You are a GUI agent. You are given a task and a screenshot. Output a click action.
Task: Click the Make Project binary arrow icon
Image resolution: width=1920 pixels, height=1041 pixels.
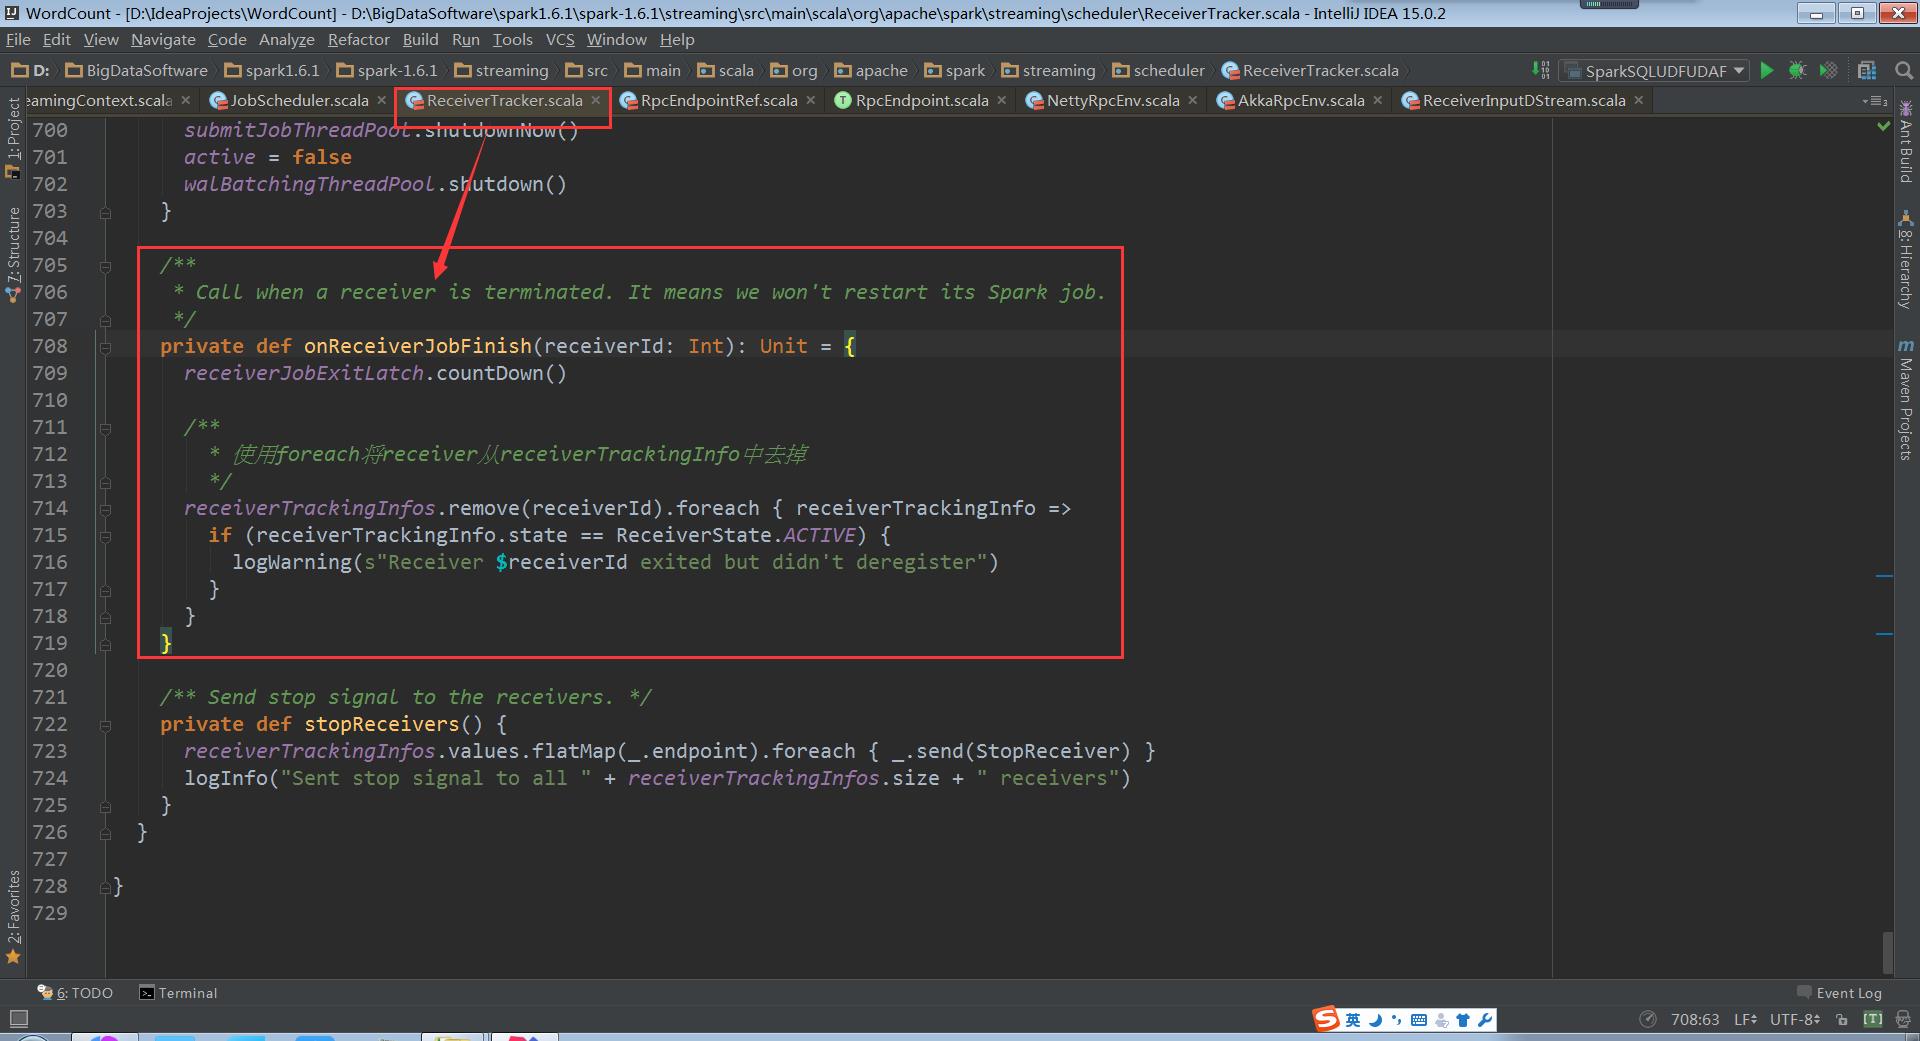point(1540,70)
